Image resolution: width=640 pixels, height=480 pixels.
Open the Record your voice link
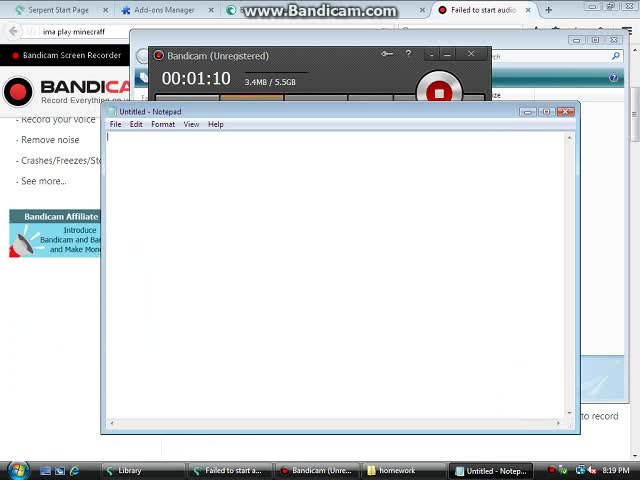pyautogui.click(x=58, y=120)
